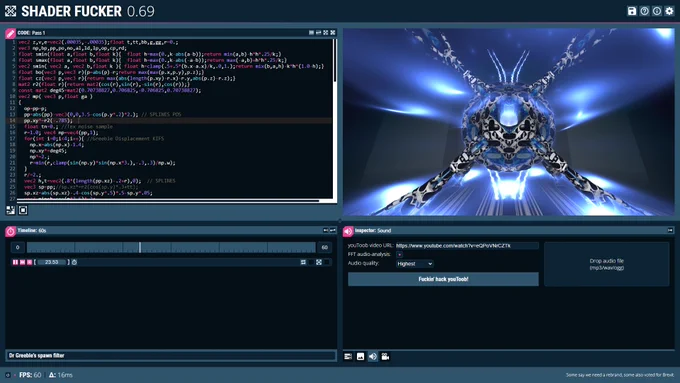Open the Audio quality Highest dropdown

(415, 264)
